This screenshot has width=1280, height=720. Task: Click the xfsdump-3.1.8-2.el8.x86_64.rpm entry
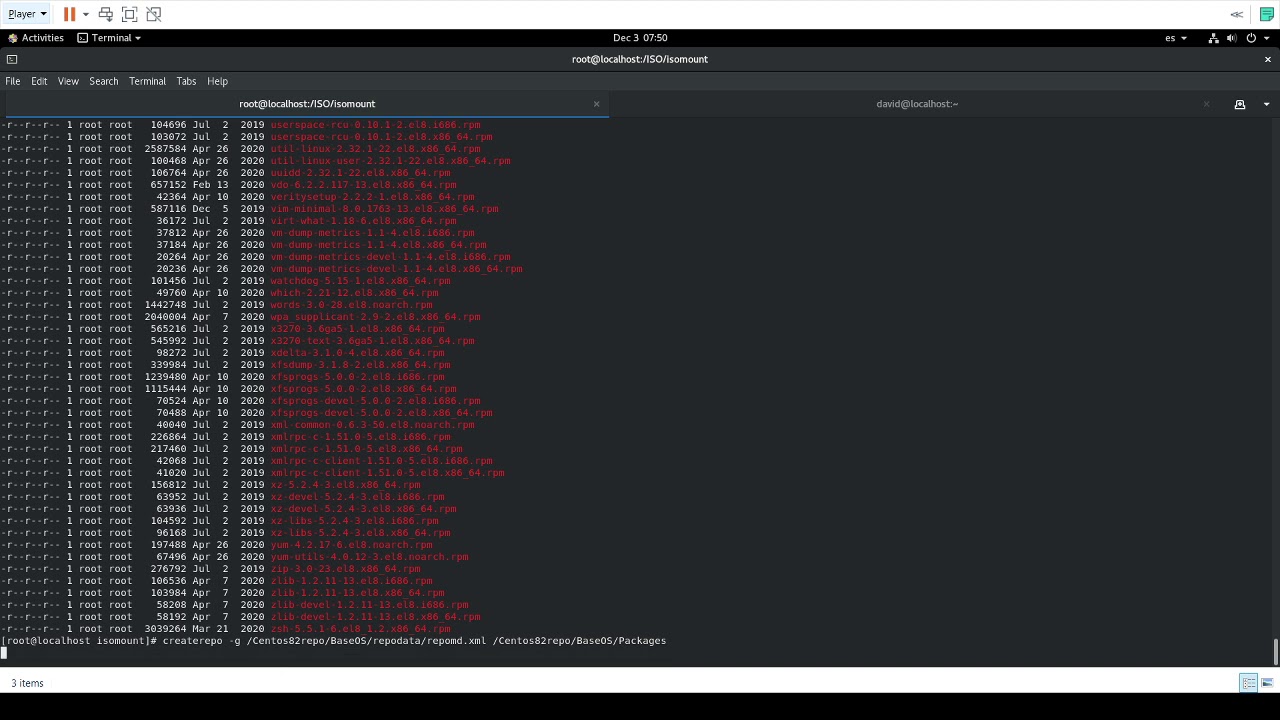360,365
